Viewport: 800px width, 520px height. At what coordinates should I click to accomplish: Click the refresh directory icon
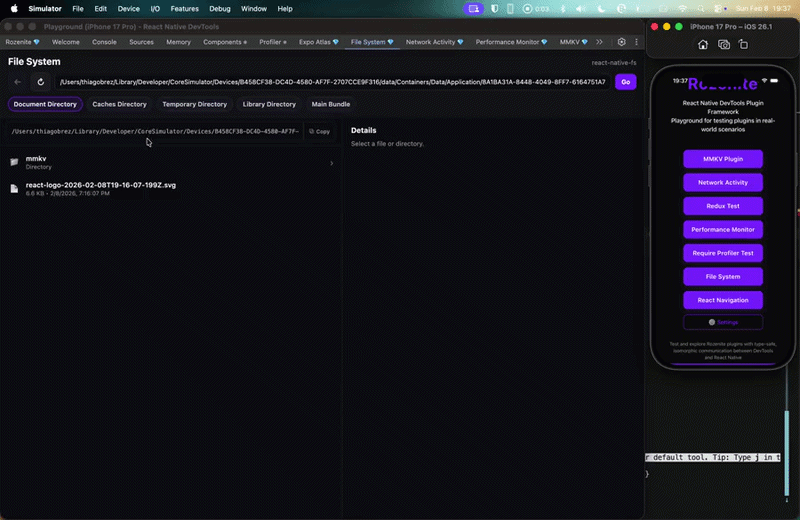coord(40,82)
